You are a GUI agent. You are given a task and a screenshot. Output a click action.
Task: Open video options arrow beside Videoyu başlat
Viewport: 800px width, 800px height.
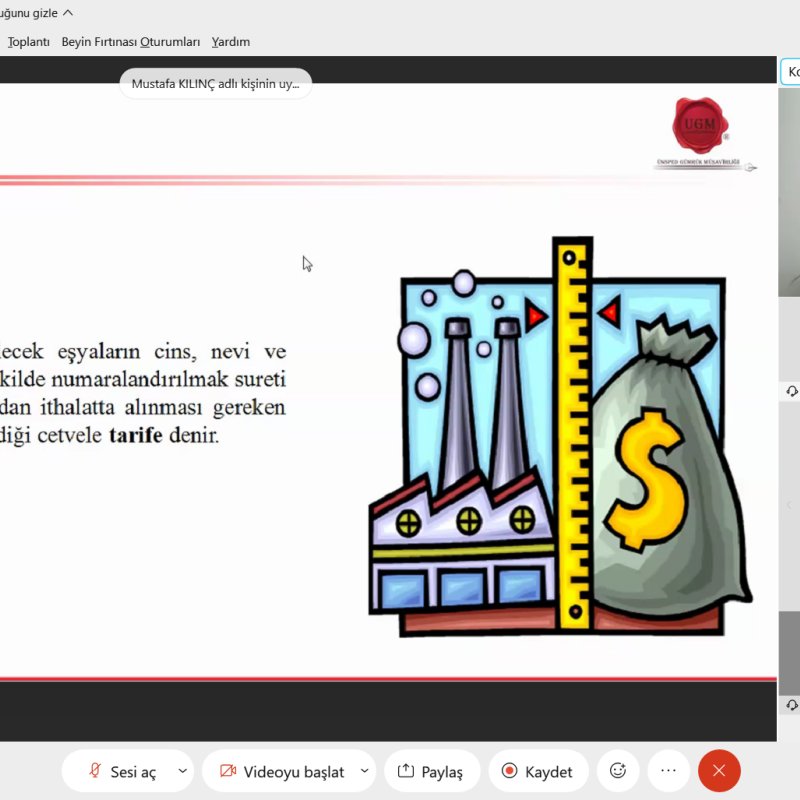(364, 771)
